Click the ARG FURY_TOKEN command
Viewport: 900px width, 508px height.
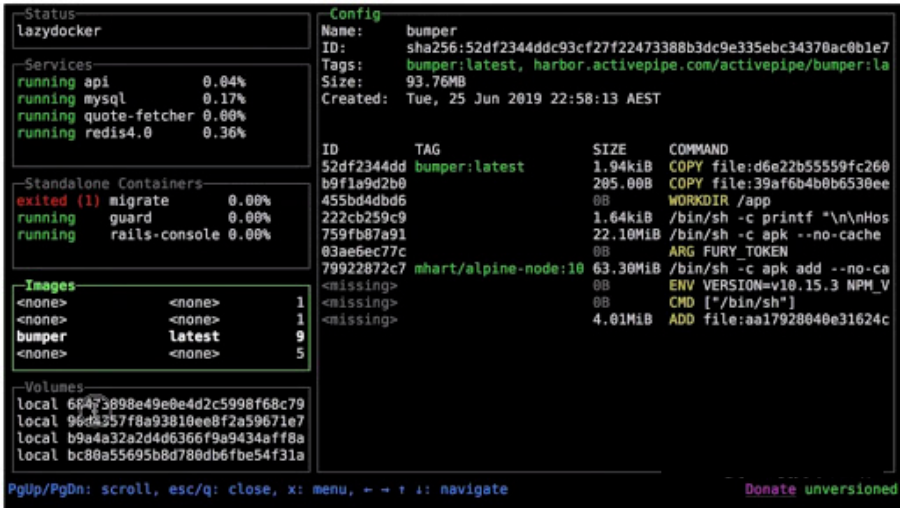[728, 252]
